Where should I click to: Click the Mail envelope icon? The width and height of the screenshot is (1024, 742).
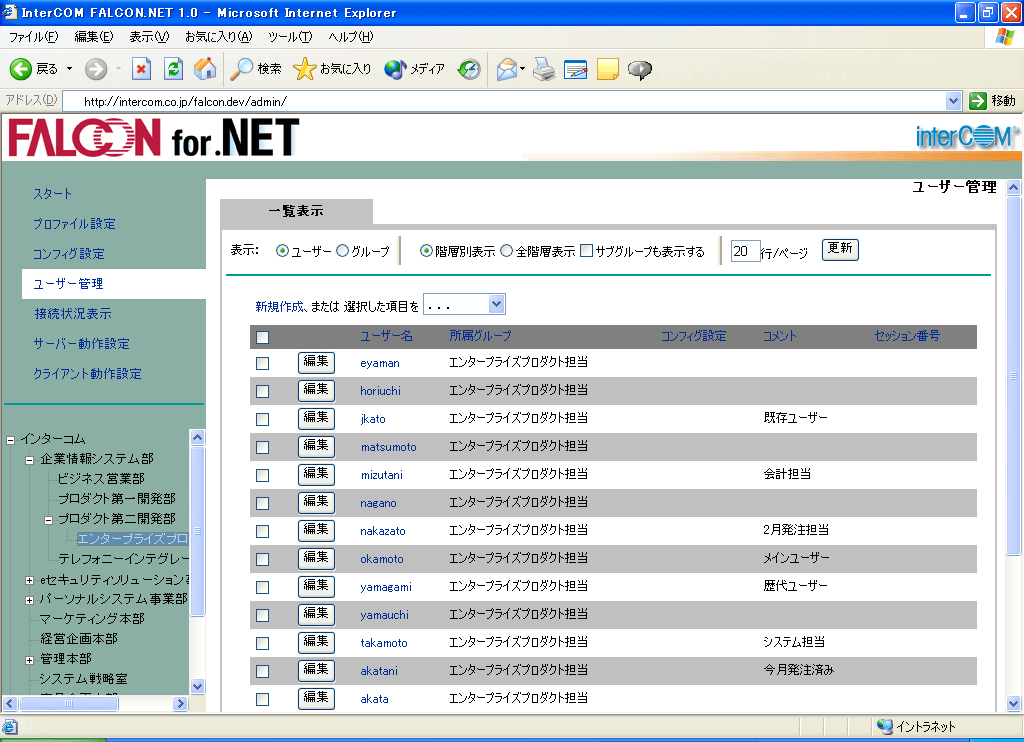(x=506, y=69)
